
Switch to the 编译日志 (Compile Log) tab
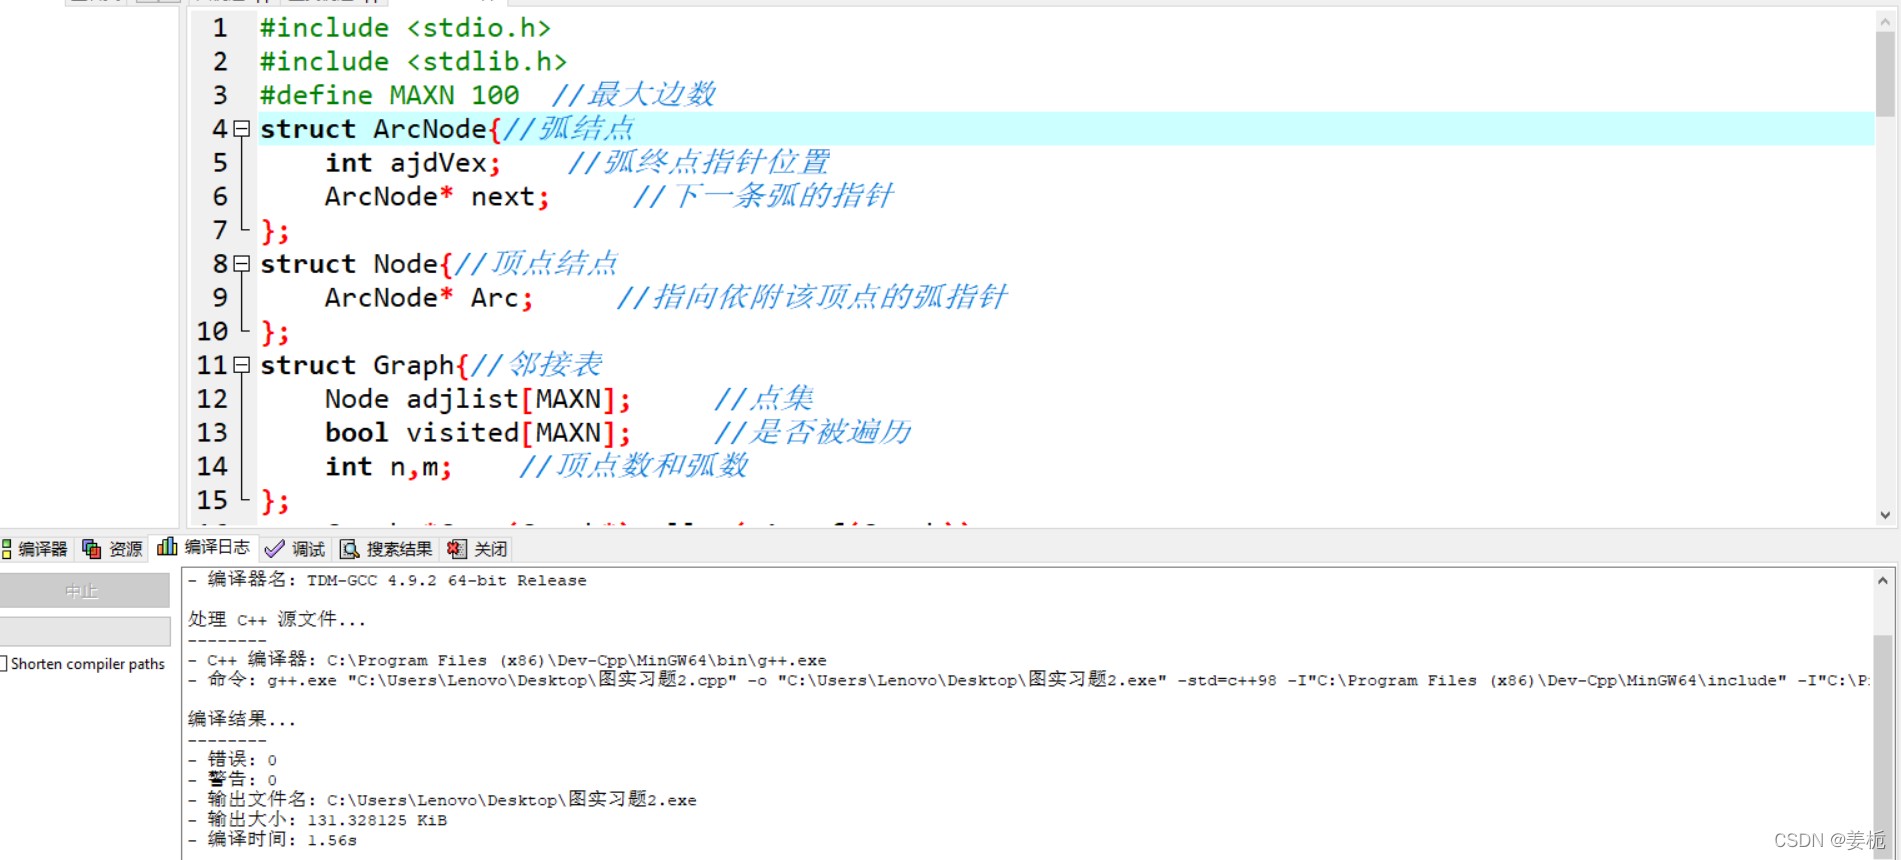pyautogui.click(x=204, y=547)
